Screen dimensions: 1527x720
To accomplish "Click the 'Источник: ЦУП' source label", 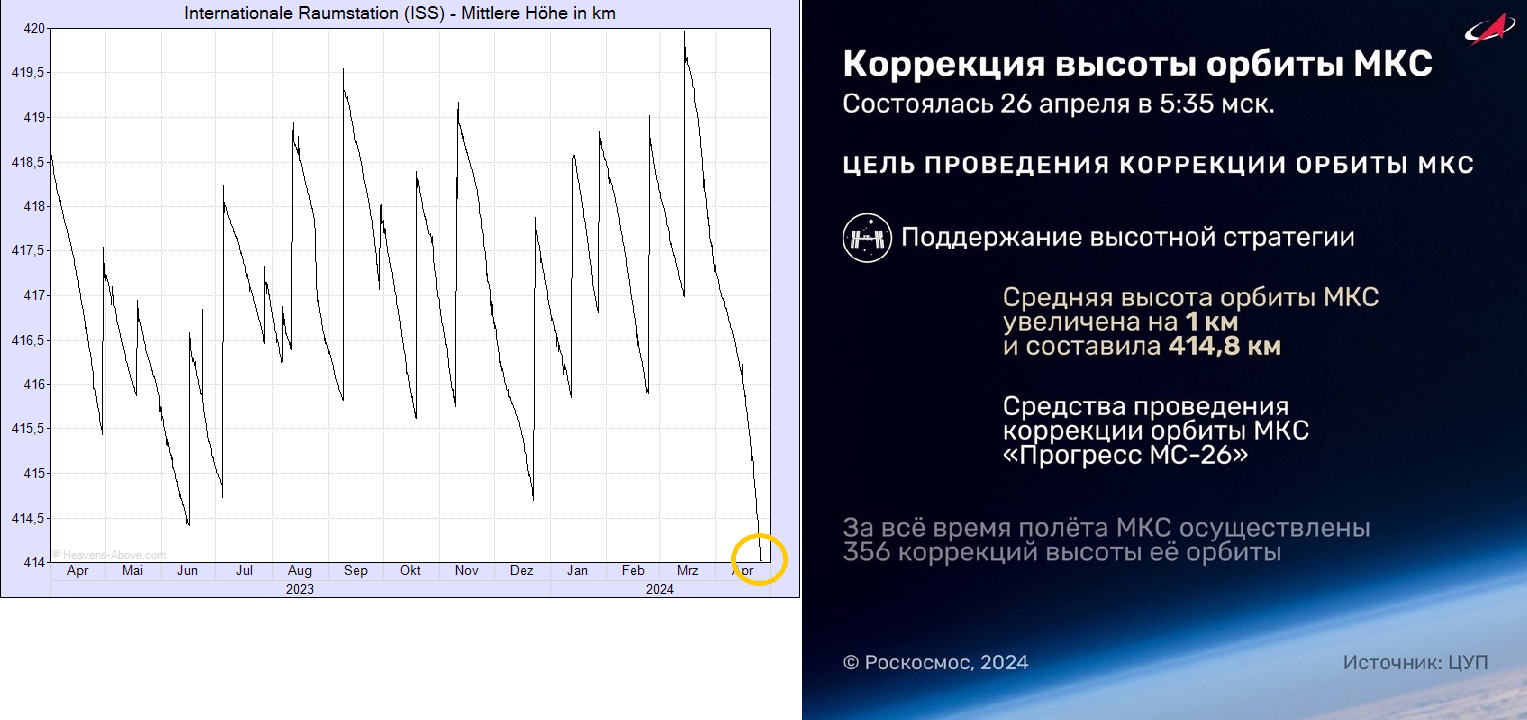I will coord(1415,663).
